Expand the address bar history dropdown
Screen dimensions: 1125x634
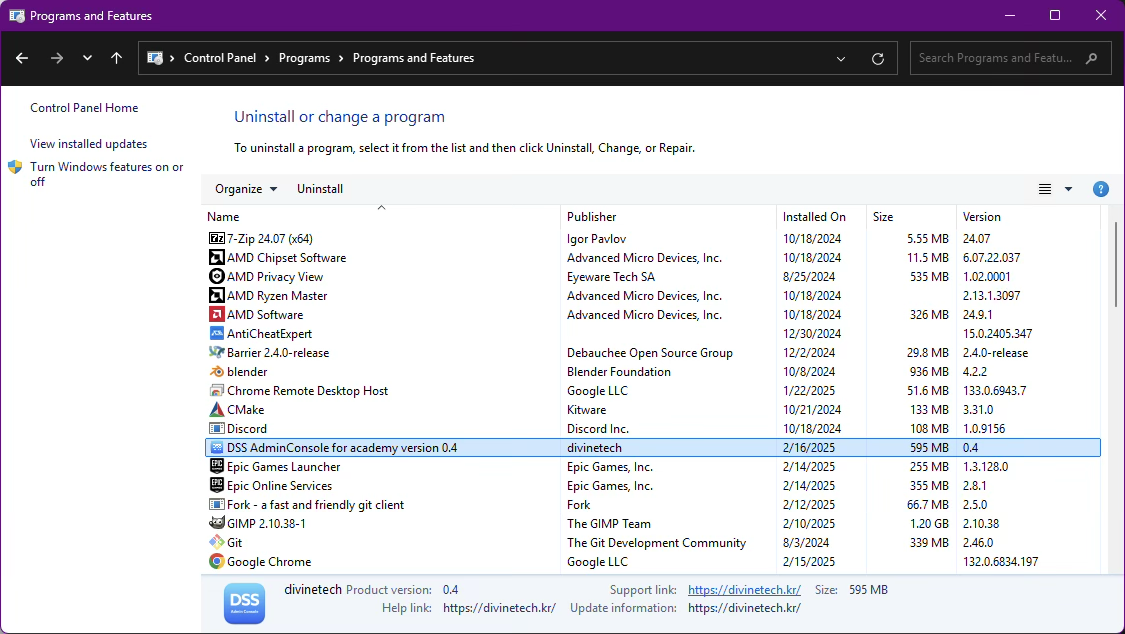[841, 58]
